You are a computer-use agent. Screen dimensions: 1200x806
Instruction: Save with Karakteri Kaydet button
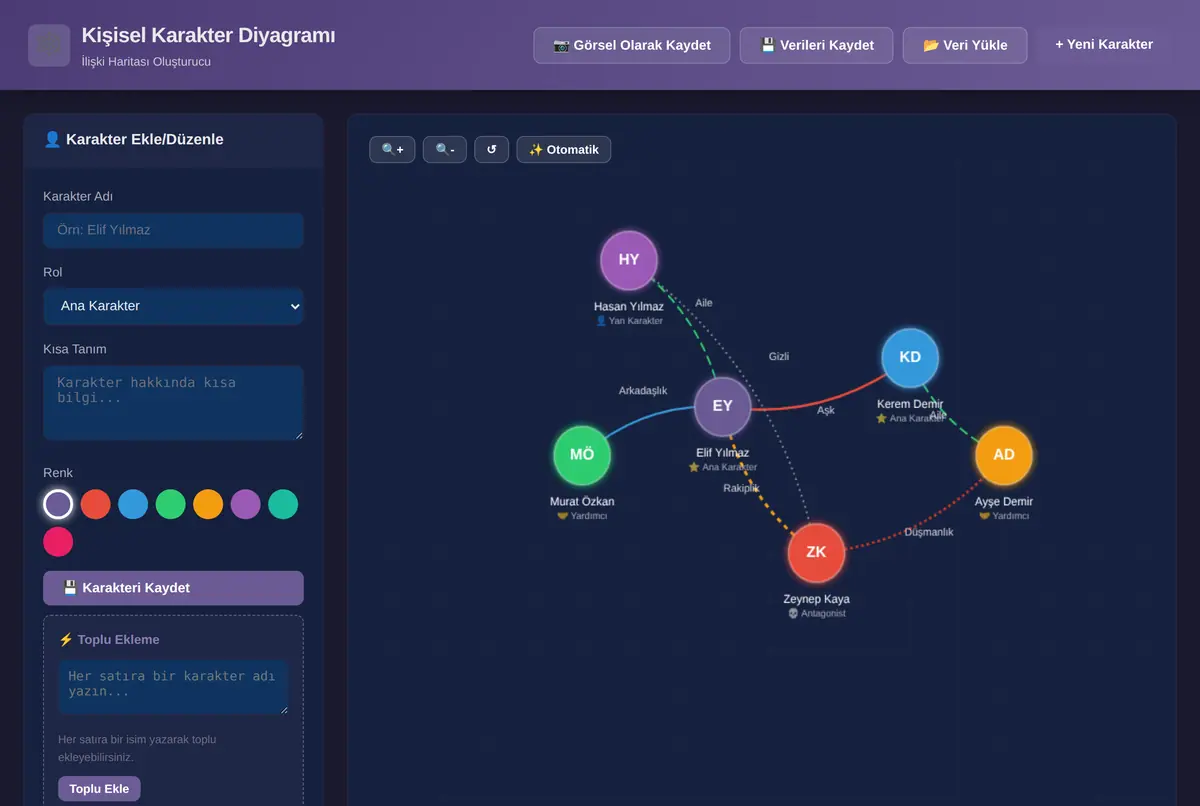point(173,588)
